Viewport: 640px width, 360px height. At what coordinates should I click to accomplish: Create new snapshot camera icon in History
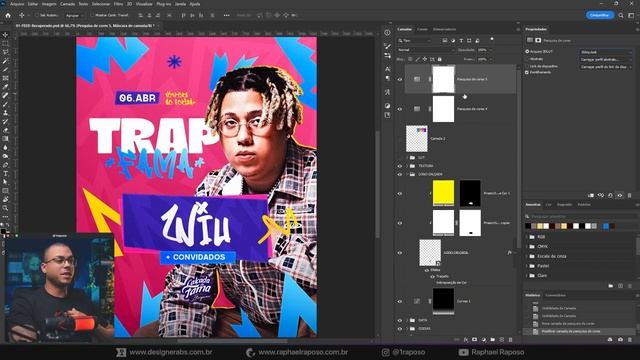tap(620, 340)
